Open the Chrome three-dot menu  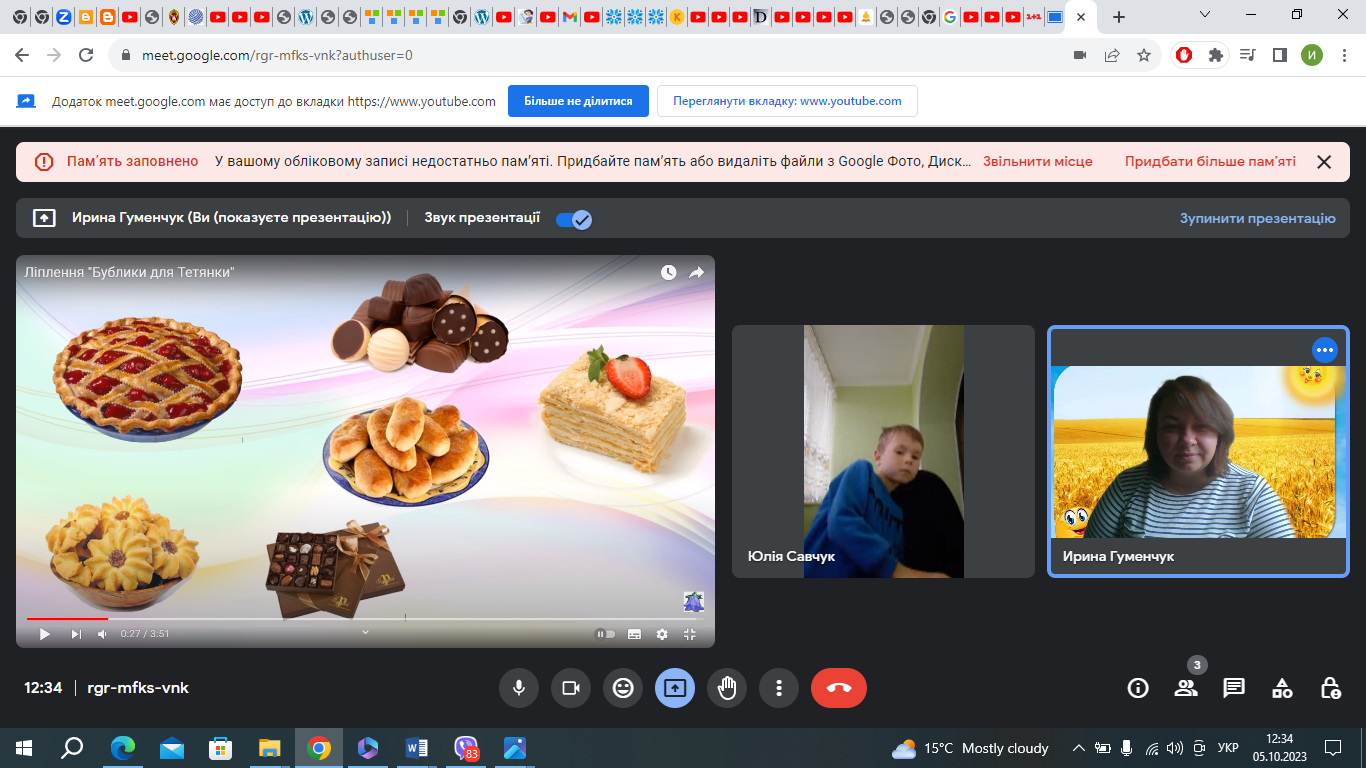coord(1343,56)
